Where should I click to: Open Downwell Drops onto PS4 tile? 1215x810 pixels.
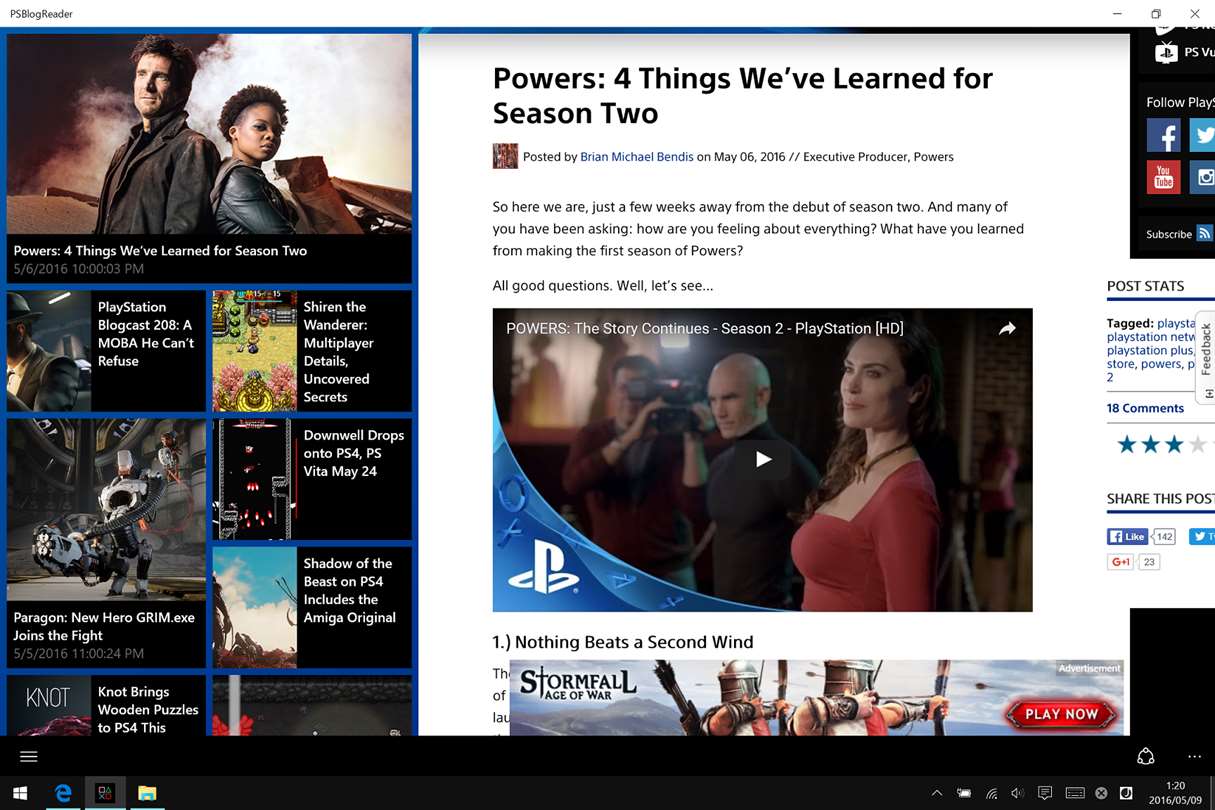coord(312,479)
